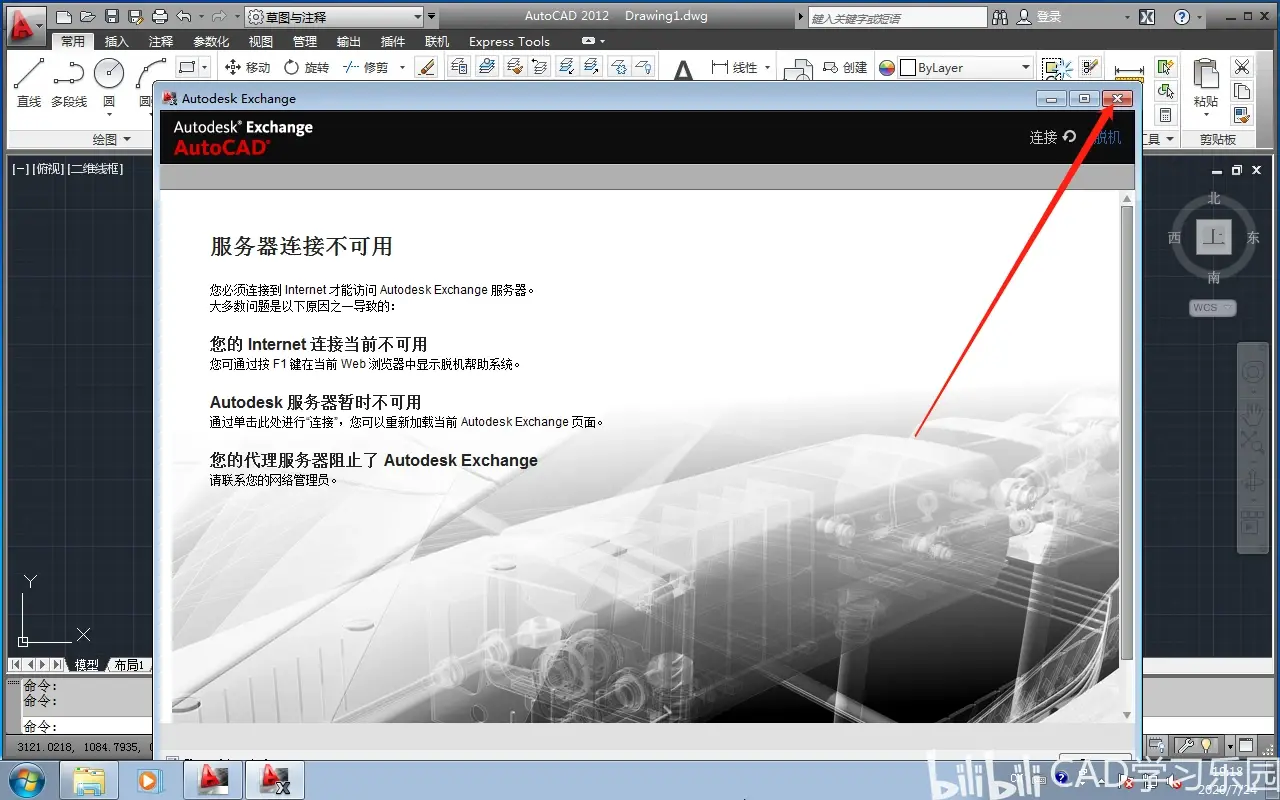Click the Erase brush icon
The image size is (1280, 800).
[x=426, y=67]
